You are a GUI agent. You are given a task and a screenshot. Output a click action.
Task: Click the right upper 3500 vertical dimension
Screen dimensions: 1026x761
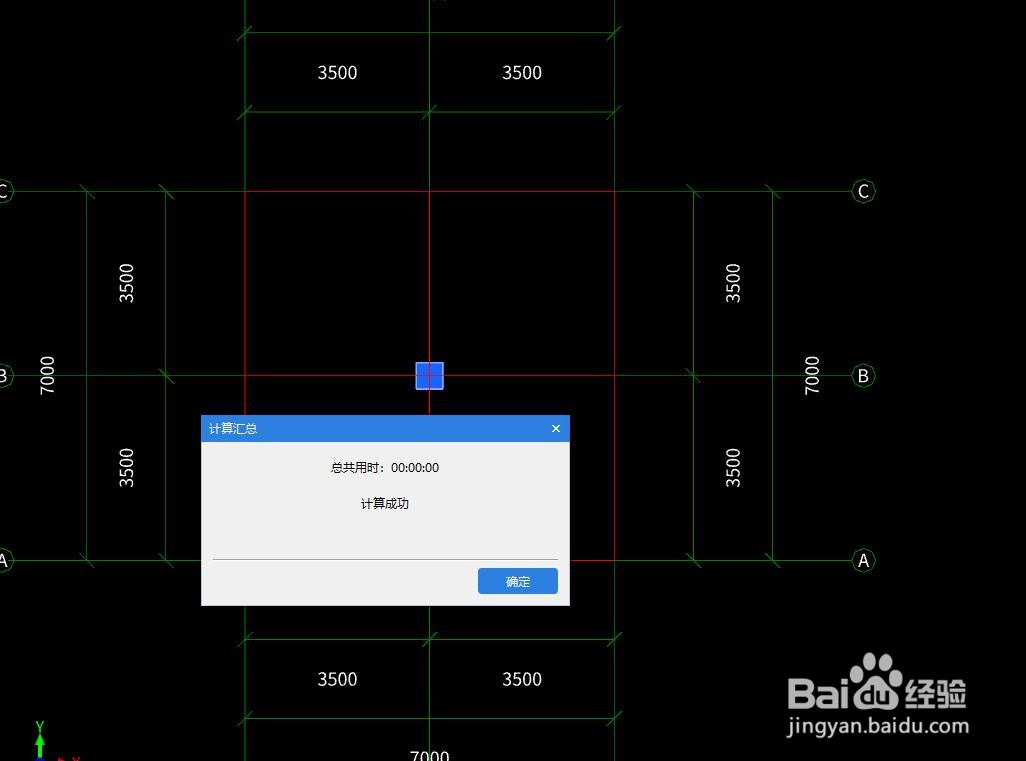point(733,283)
